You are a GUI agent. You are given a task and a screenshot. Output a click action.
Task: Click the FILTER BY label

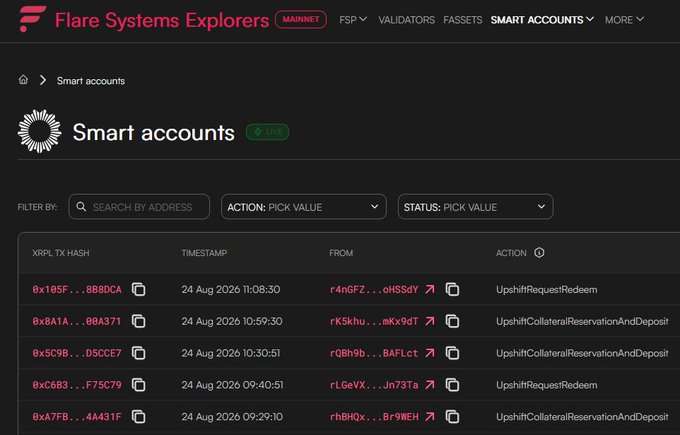point(37,207)
